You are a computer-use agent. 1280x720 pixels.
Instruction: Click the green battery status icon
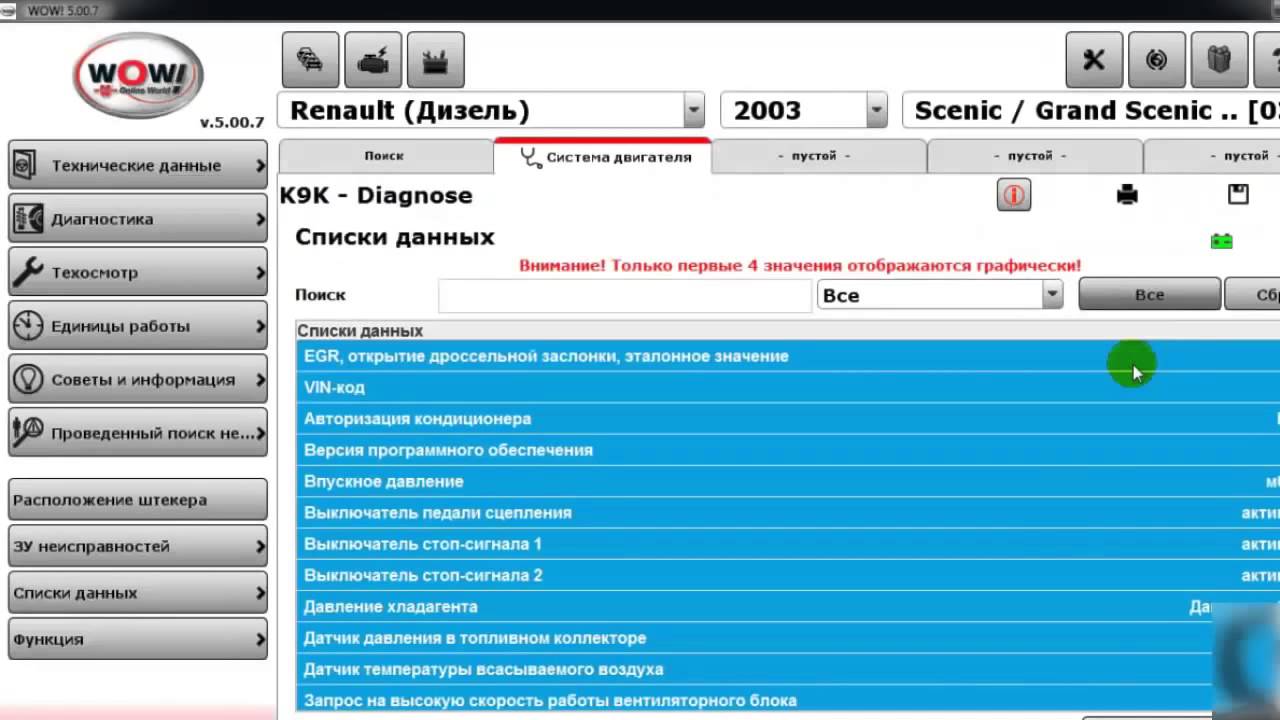click(x=1221, y=241)
